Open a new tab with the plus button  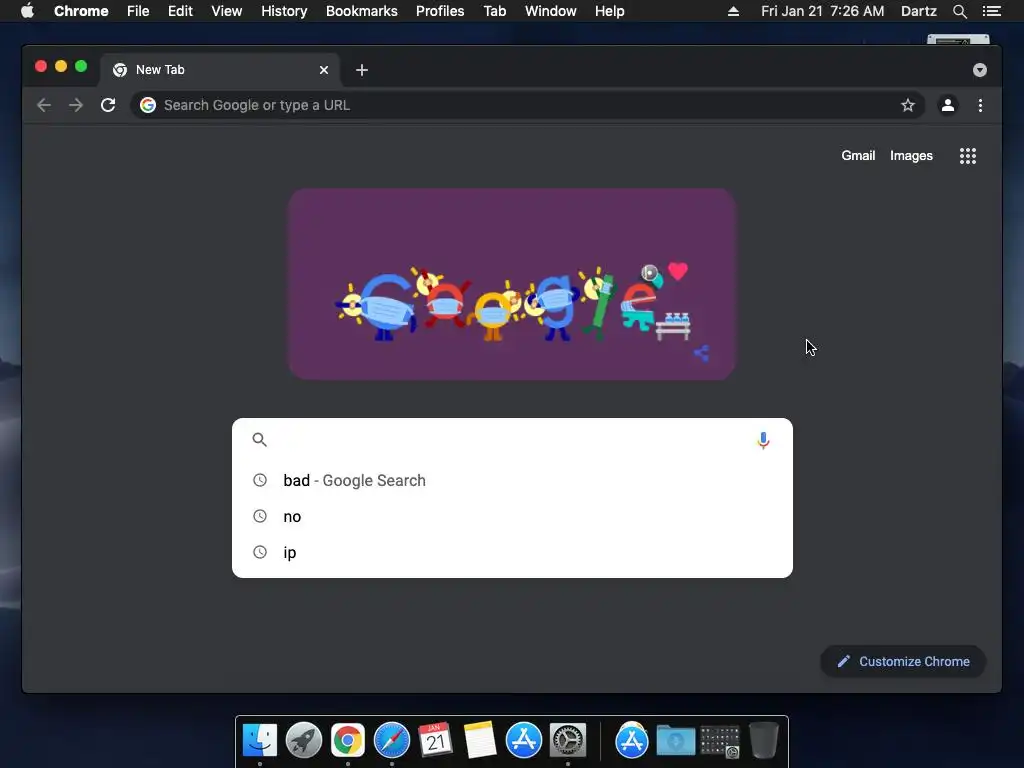pos(362,70)
